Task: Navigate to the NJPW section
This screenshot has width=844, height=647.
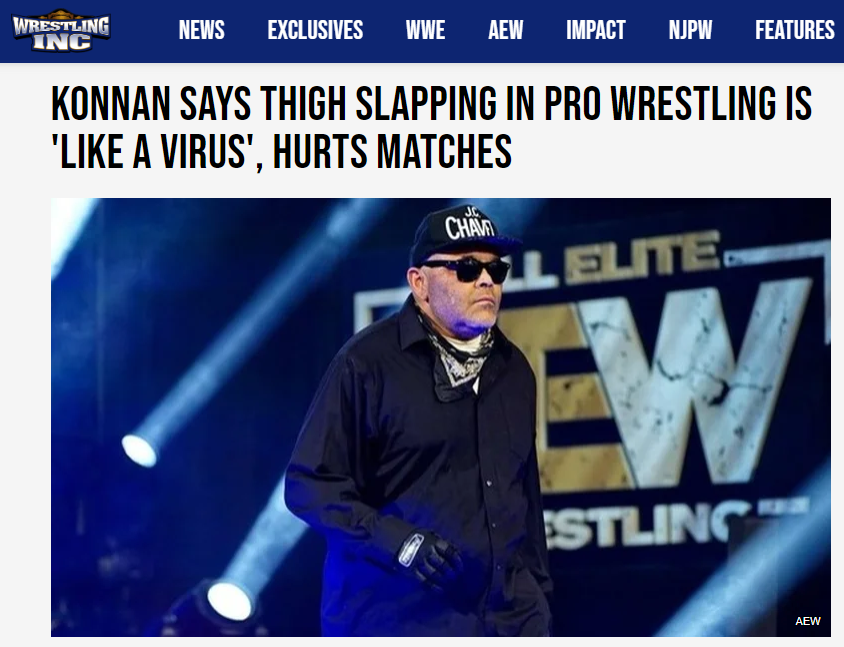Action: pyautogui.click(x=690, y=30)
